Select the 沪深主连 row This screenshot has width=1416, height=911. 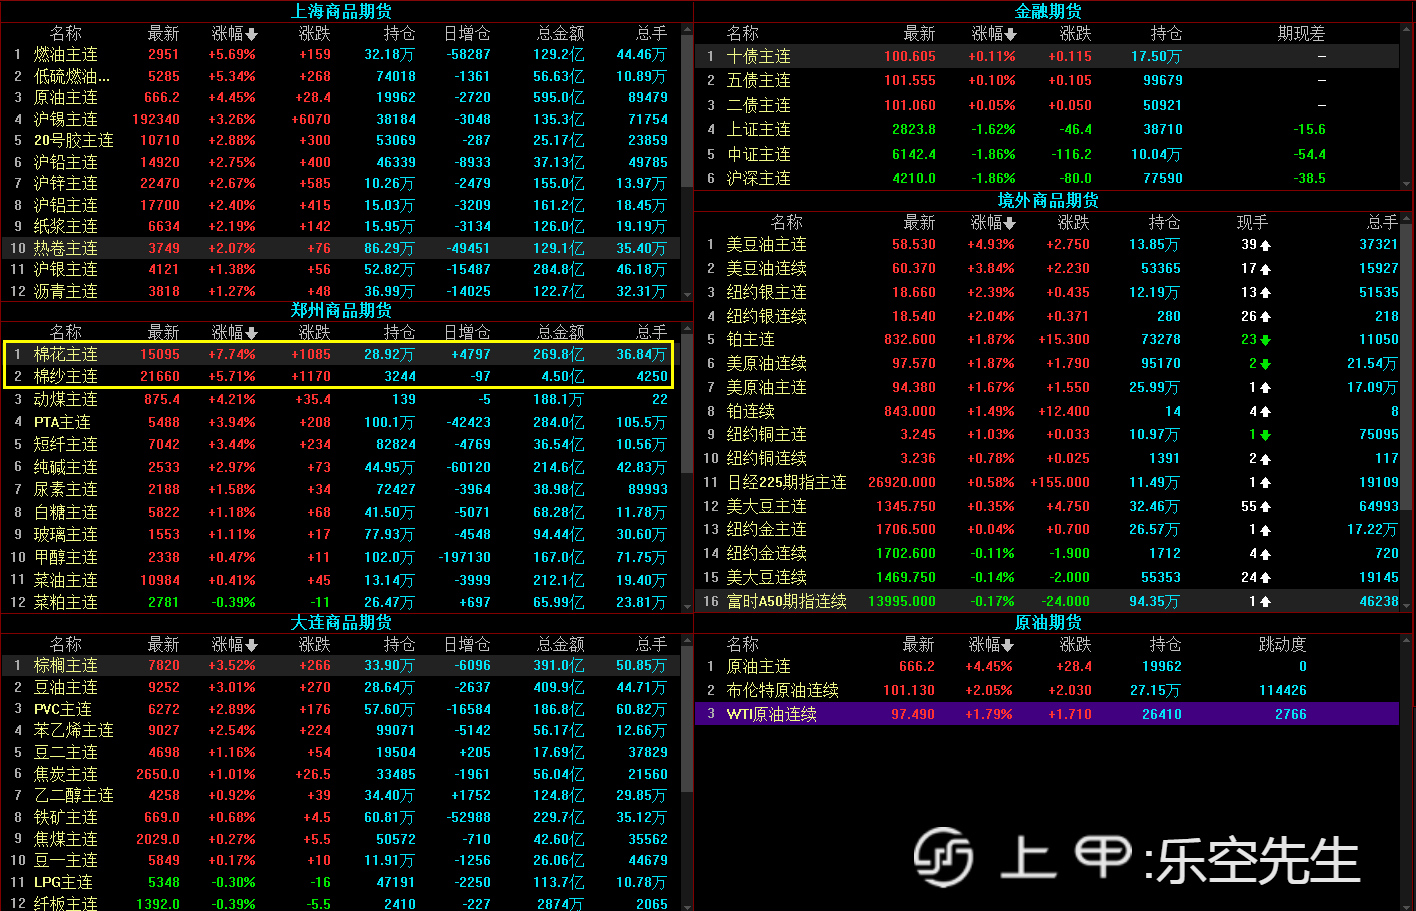click(1047, 178)
